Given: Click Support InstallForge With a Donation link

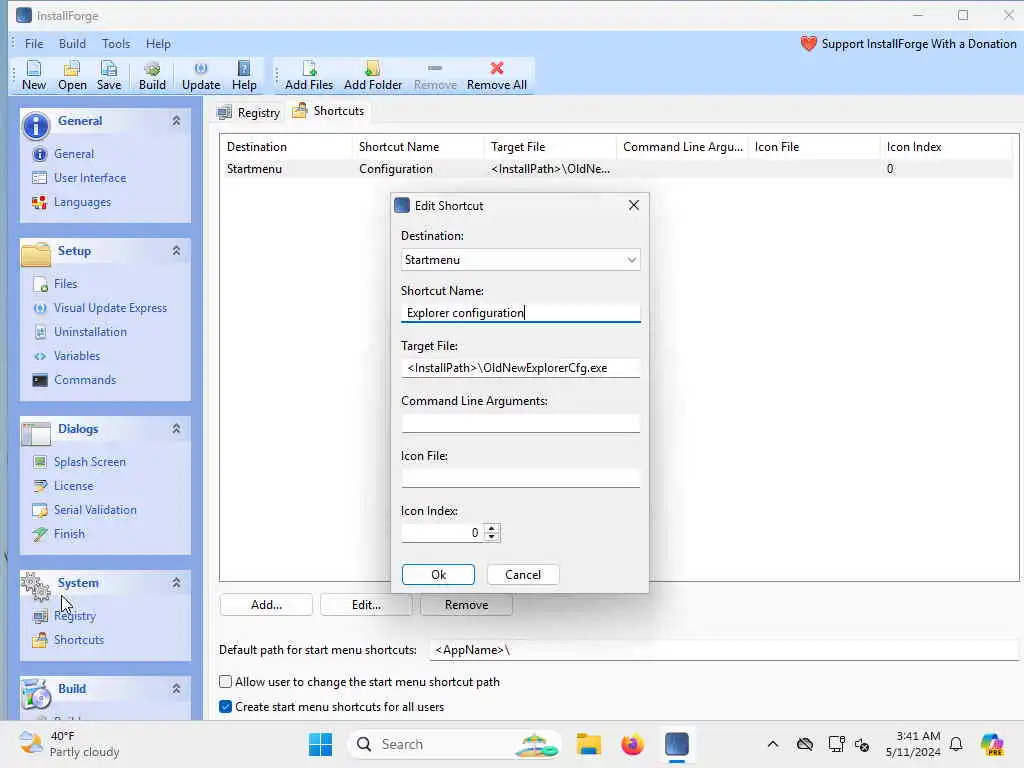Looking at the screenshot, I should tap(919, 44).
